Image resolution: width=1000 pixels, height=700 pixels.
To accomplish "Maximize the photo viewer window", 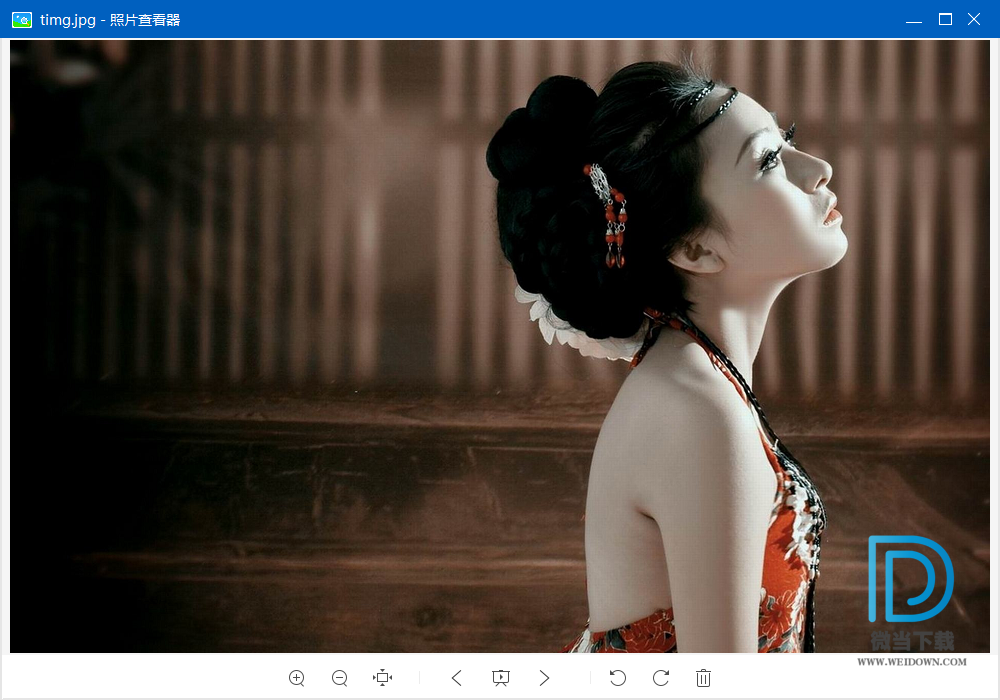I will 945,19.
